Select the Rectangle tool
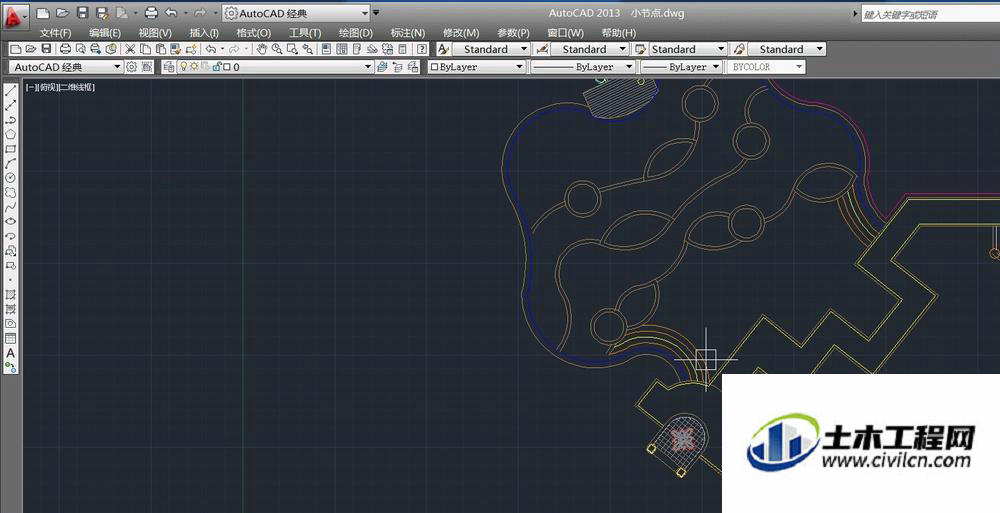 click(x=11, y=149)
